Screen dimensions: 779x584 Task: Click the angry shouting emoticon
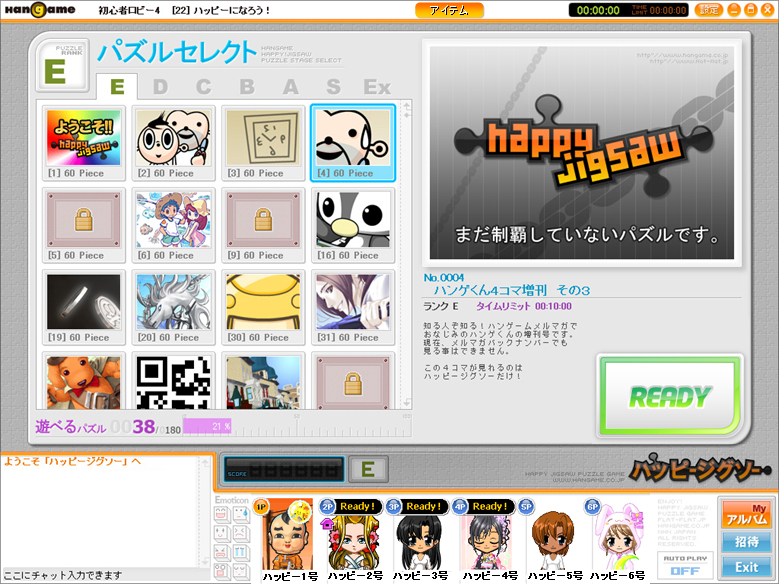(x=222, y=552)
